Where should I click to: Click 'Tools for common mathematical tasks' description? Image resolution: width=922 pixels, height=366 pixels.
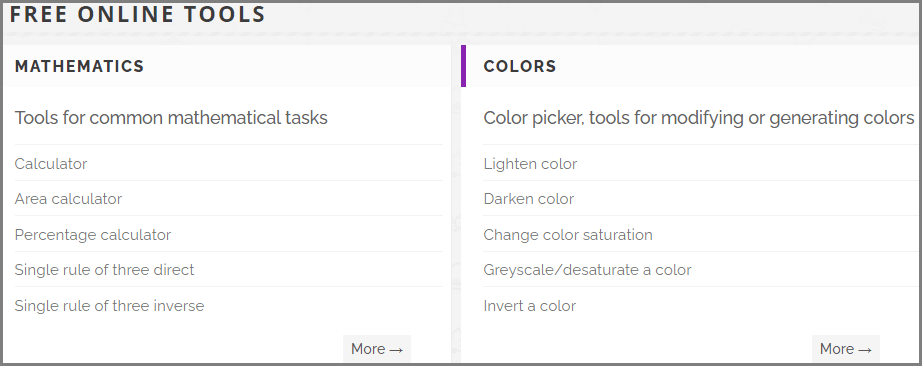[x=171, y=118]
